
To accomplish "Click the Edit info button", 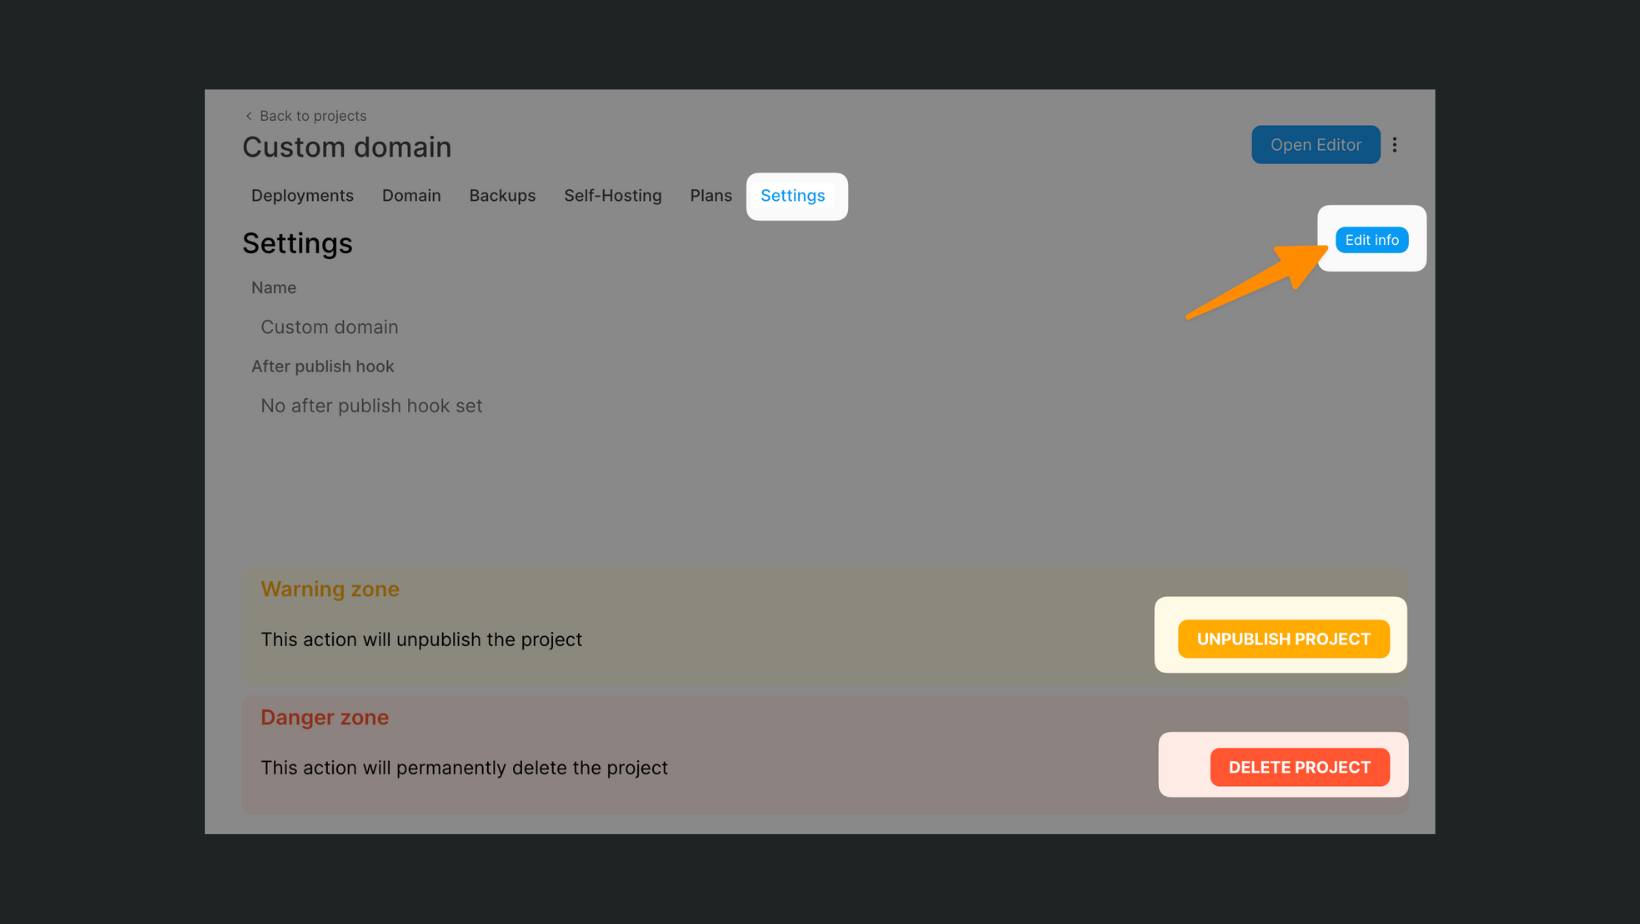I will (x=1371, y=239).
